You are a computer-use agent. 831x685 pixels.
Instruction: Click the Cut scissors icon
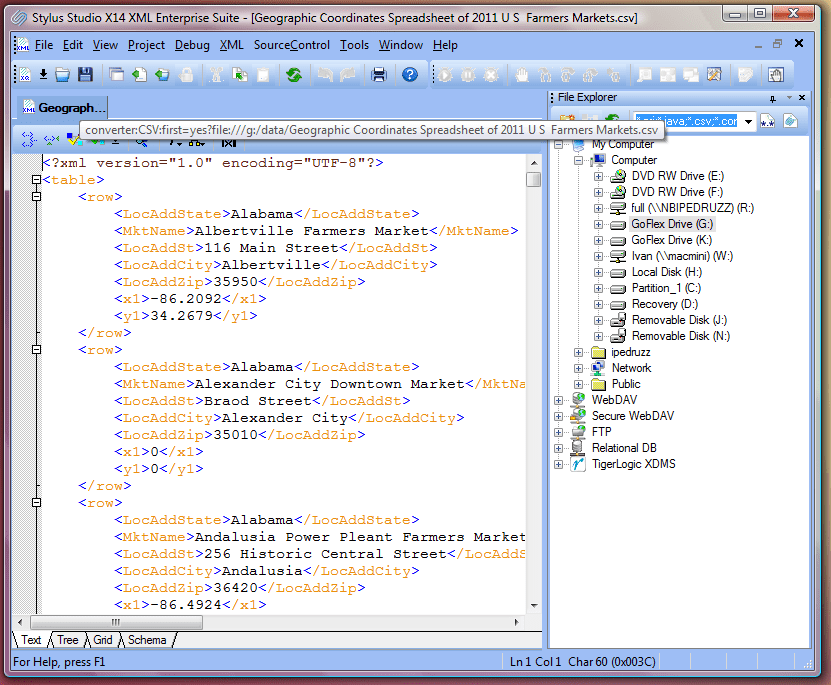pyautogui.click(x=216, y=75)
